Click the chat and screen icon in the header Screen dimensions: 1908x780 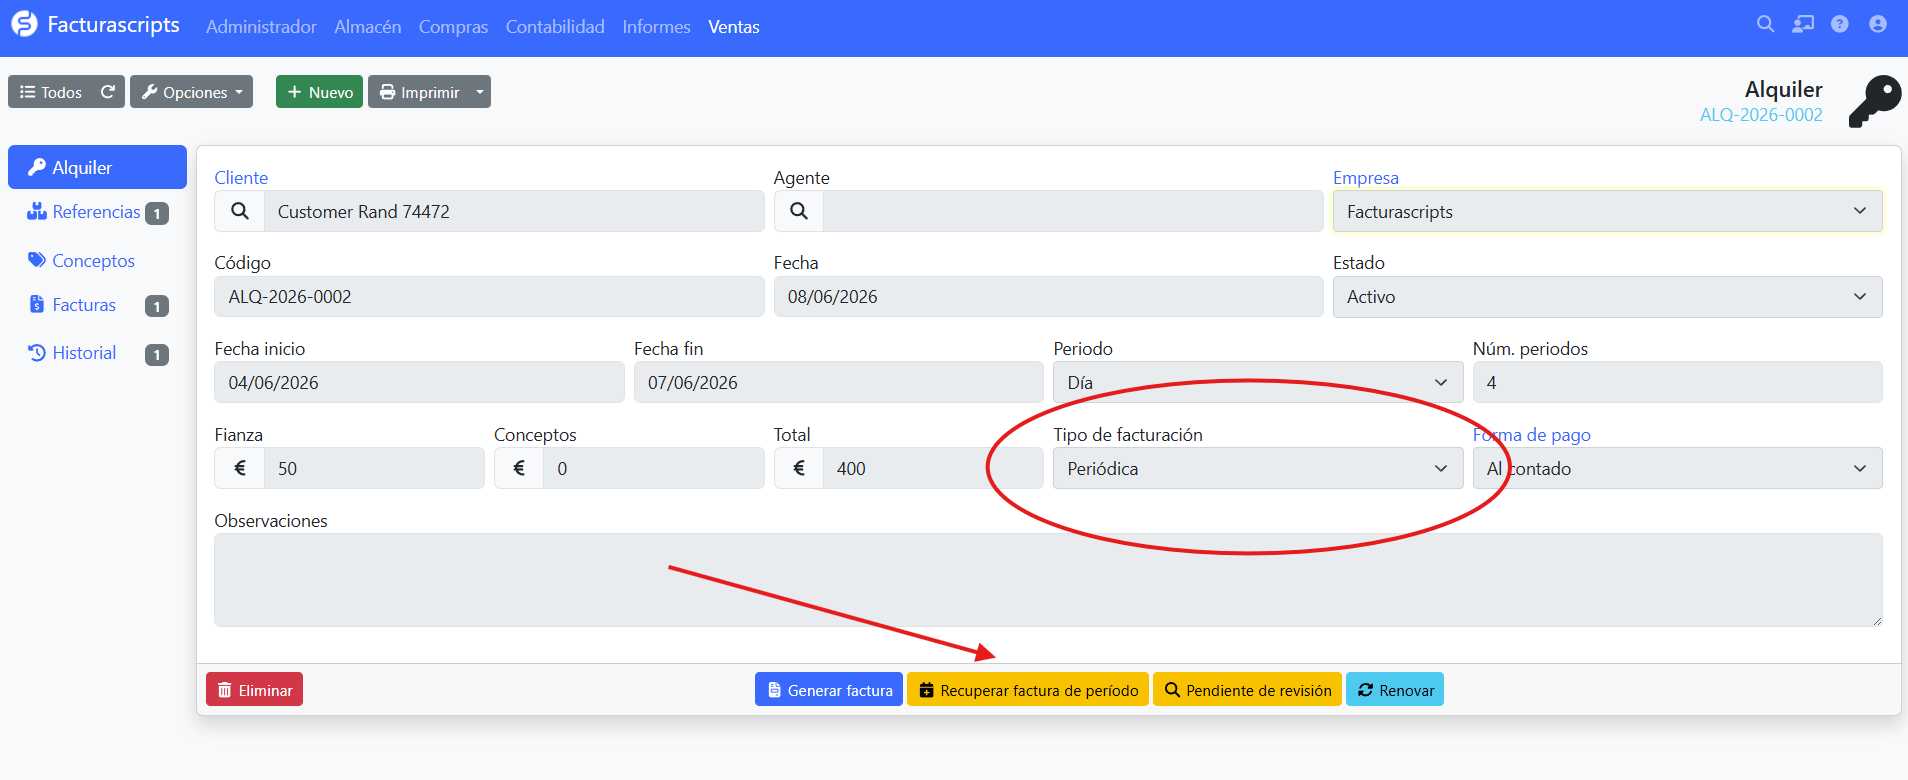pos(1802,25)
